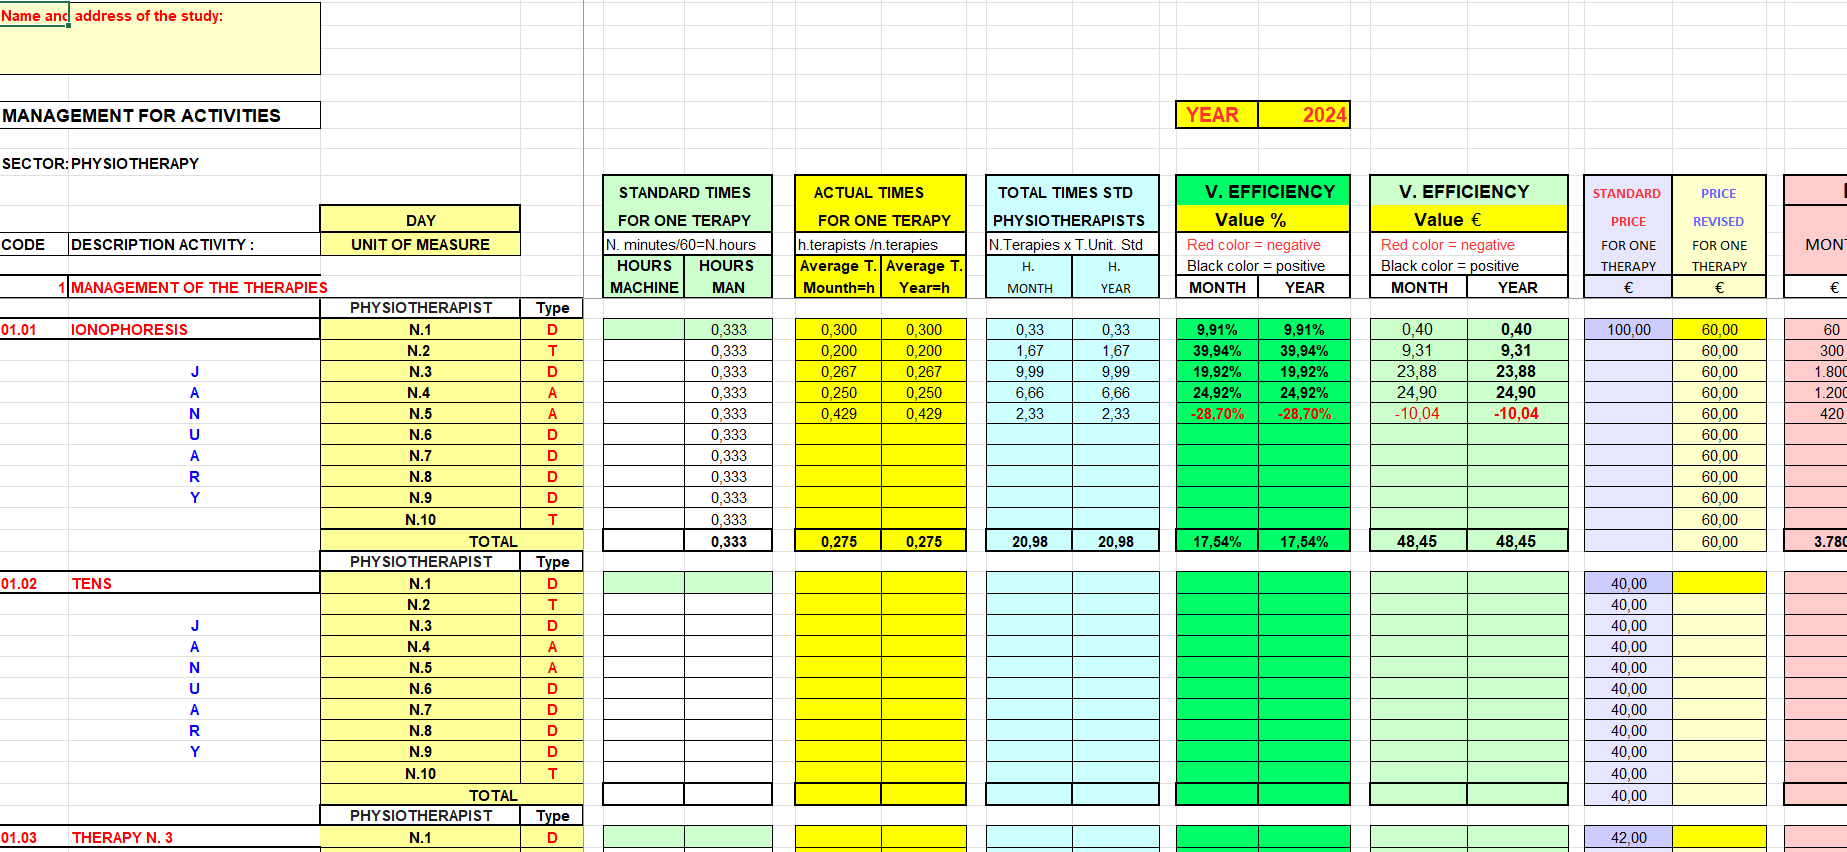1847x852 pixels.
Task: Click the 0,429 month actual time cell
Action: pyautogui.click(x=838, y=413)
